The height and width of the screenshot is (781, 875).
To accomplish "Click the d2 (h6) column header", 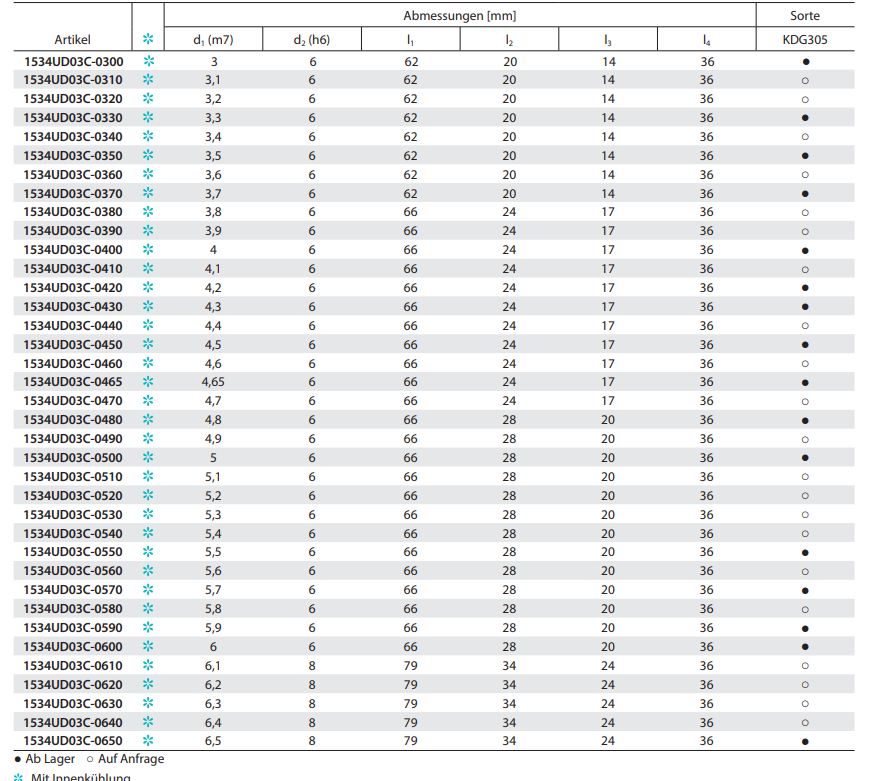I will 311,40.
